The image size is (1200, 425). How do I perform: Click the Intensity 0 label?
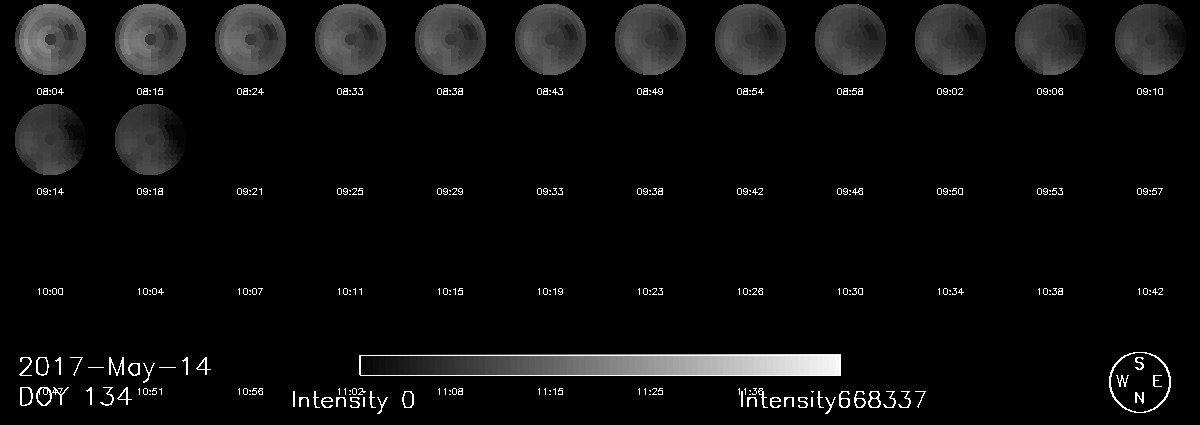click(353, 401)
